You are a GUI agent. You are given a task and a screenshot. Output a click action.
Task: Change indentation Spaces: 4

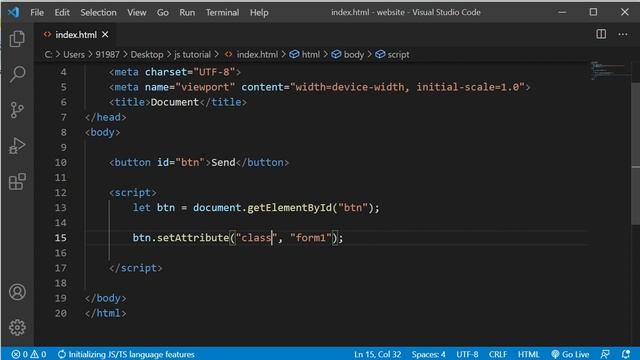pyautogui.click(x=428, y=354)
